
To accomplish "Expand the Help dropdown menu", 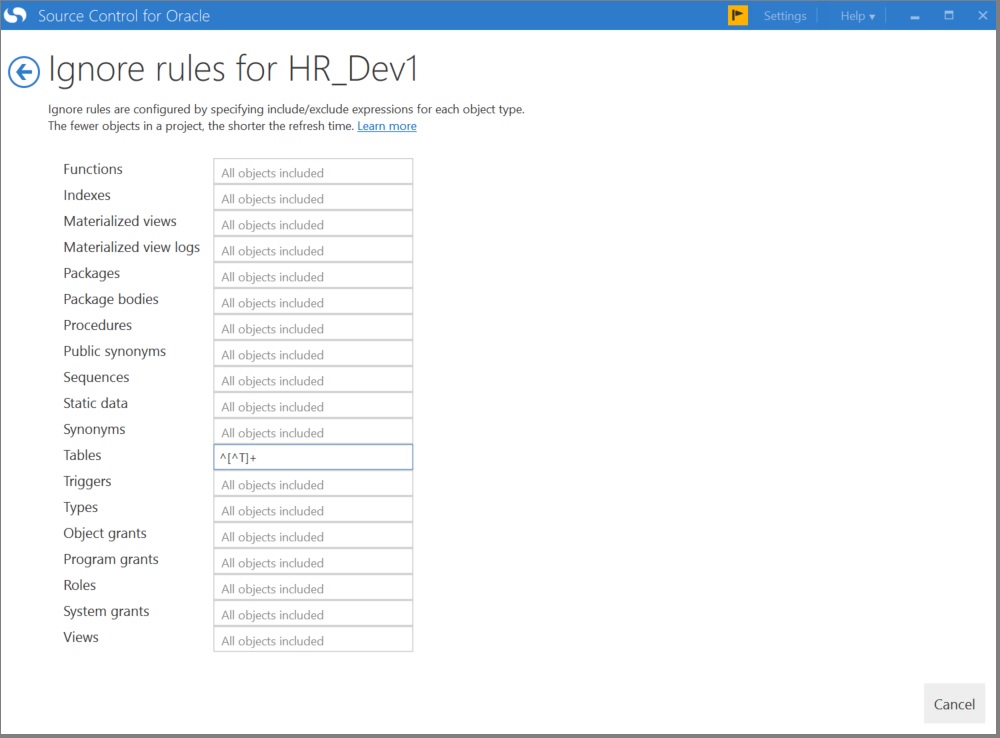I will 855,15.
